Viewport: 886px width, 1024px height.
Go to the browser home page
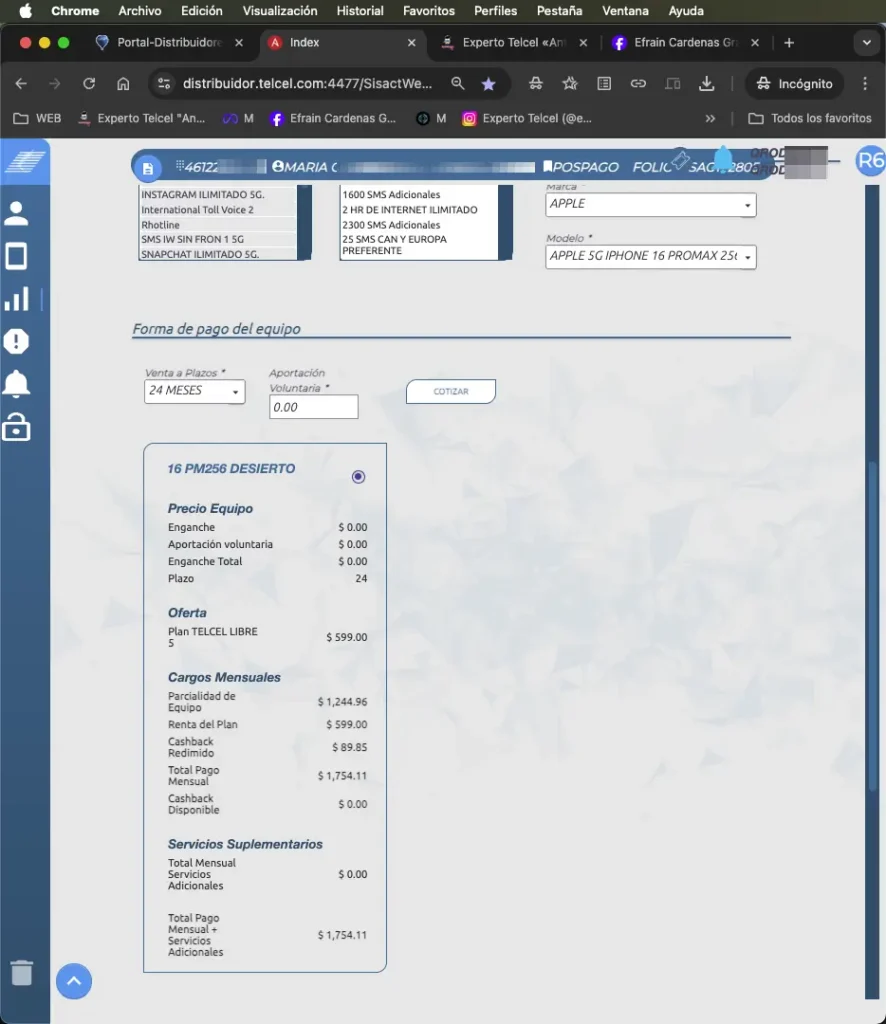pos(123,84)
